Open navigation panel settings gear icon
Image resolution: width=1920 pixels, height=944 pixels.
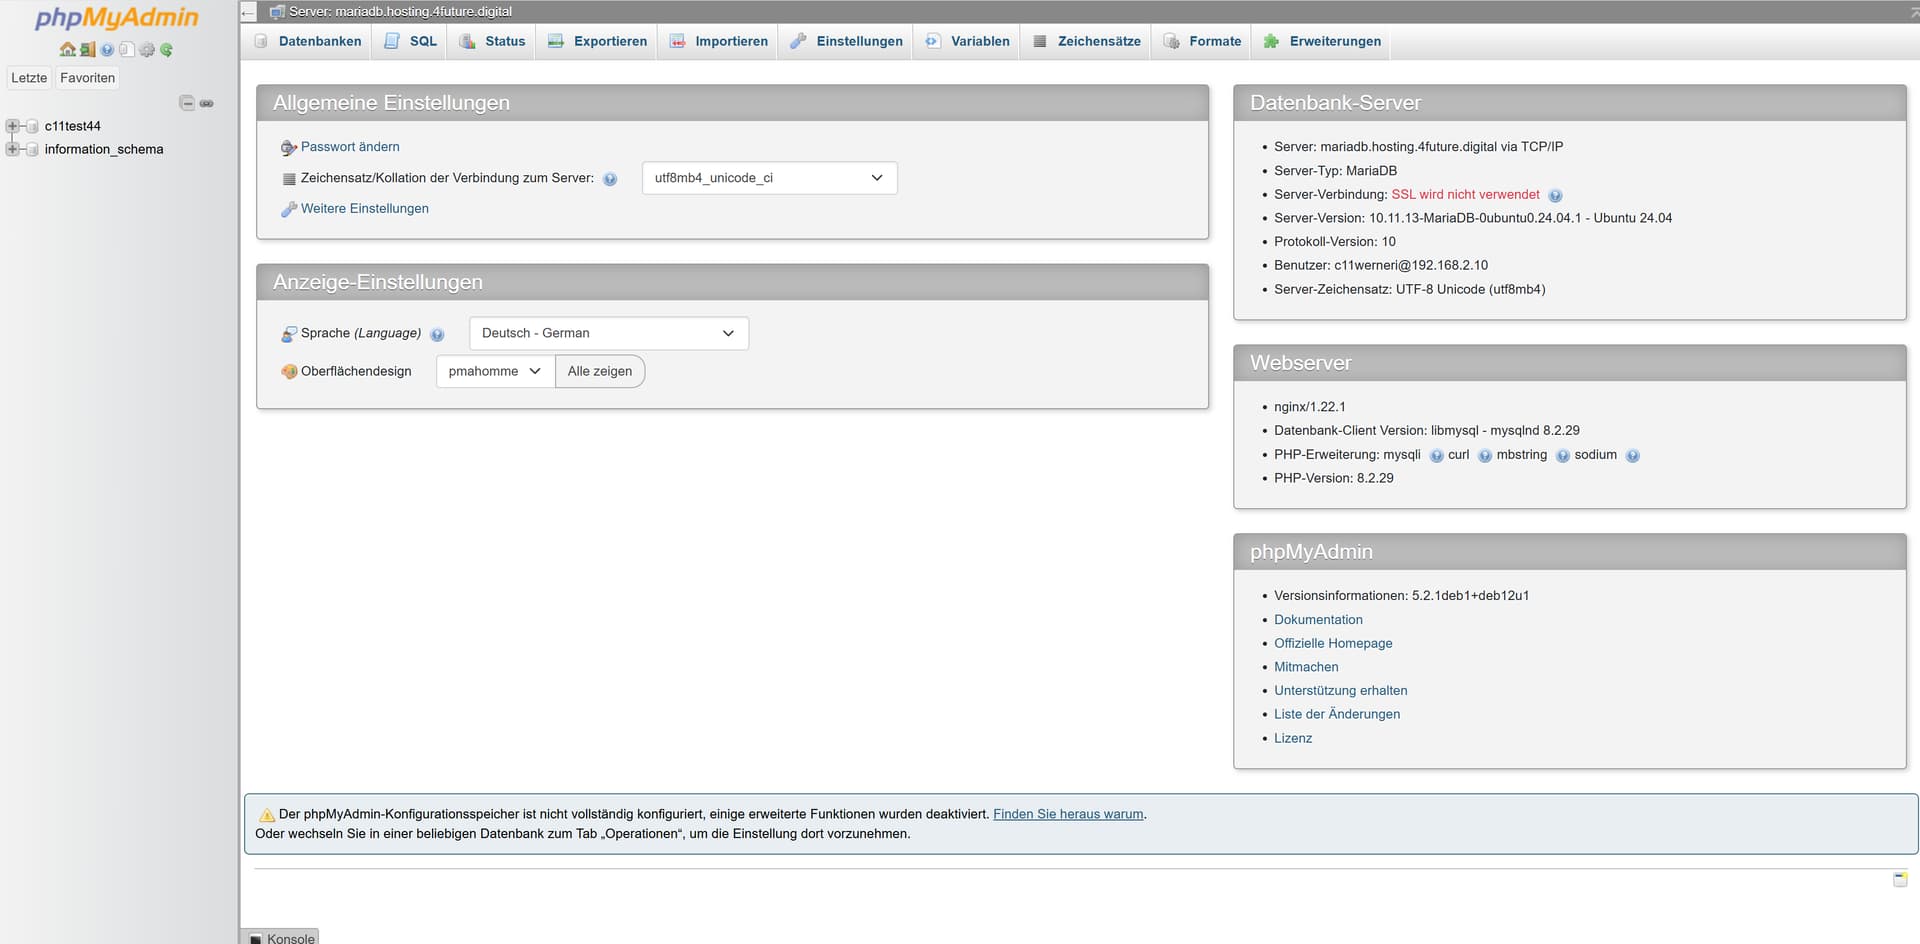(x=147, y=49)
